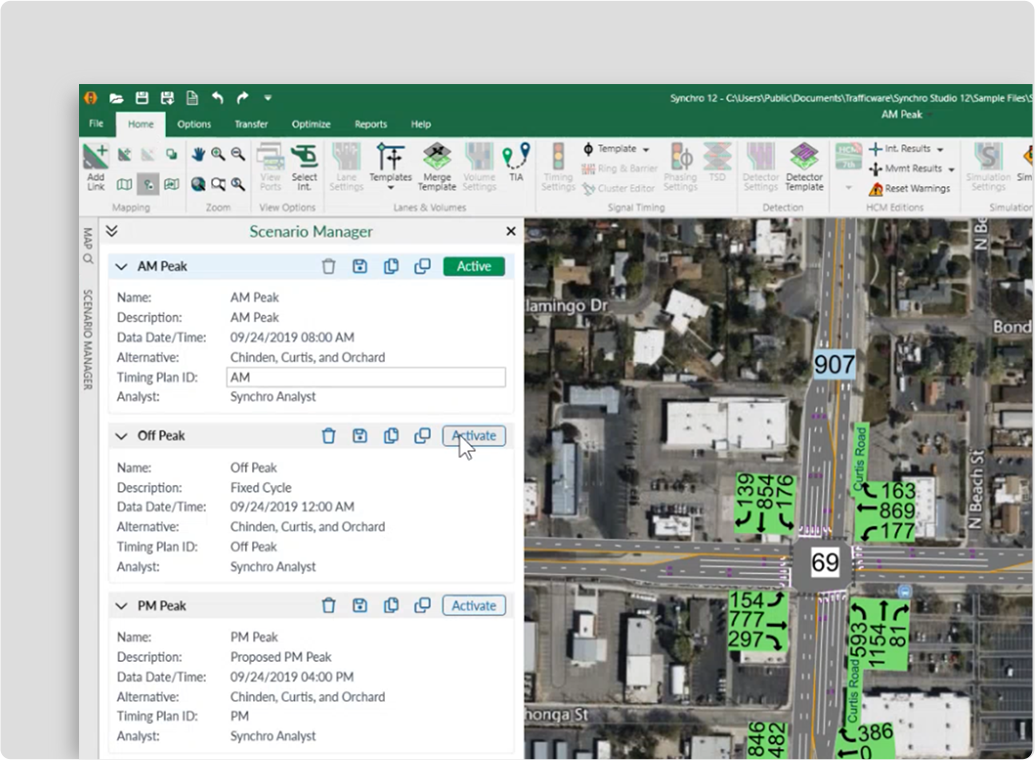Click the zoom in magnifier
The image size is (1035, 760).
218,154
